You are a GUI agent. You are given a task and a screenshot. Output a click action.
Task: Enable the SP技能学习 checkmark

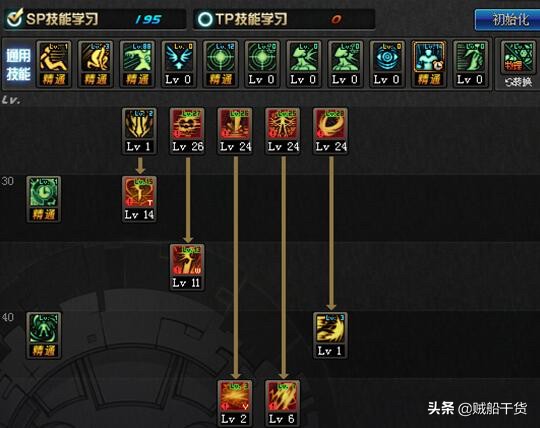15,18
